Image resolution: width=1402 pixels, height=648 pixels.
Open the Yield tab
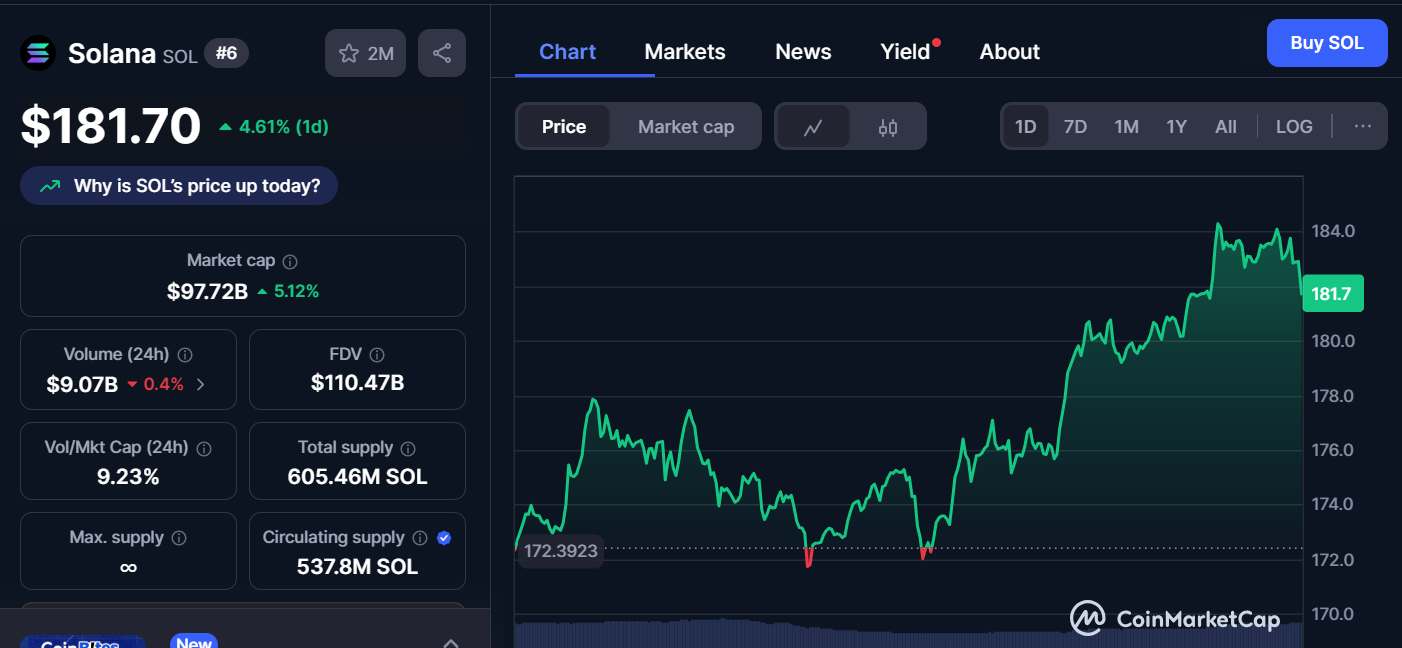pos(905,52)
